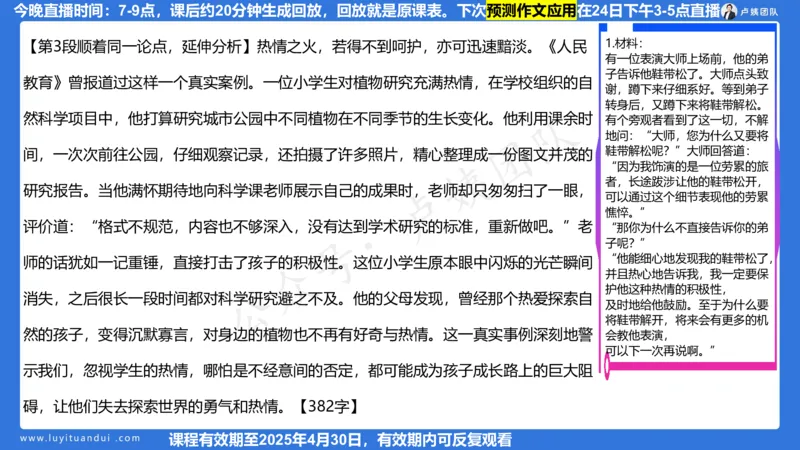Image resolution: width=800 pixels, height=450 pixels.
Task: Click '忽视学生的热情' in the essay
Action: tap(136, 371)
